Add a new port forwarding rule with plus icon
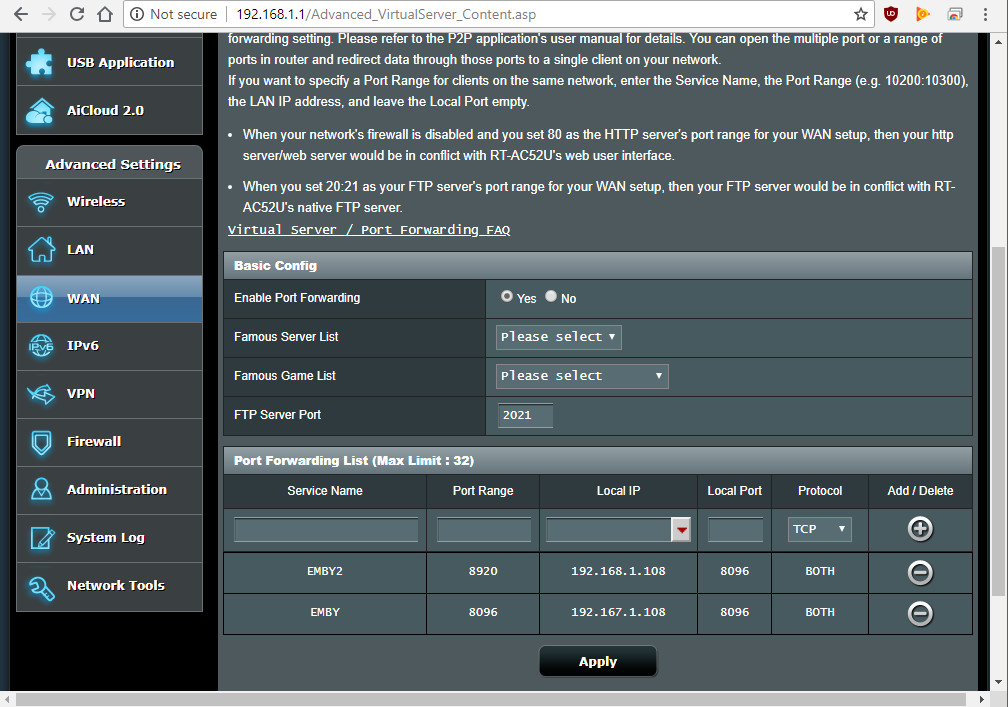The image size is (1008, 707). click(920, 528)
